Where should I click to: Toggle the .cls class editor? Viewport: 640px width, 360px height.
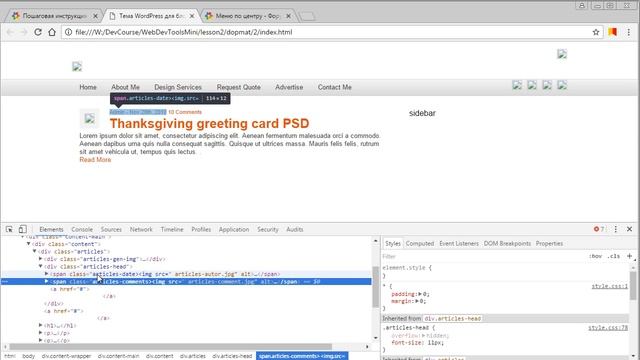click(613, 256)
